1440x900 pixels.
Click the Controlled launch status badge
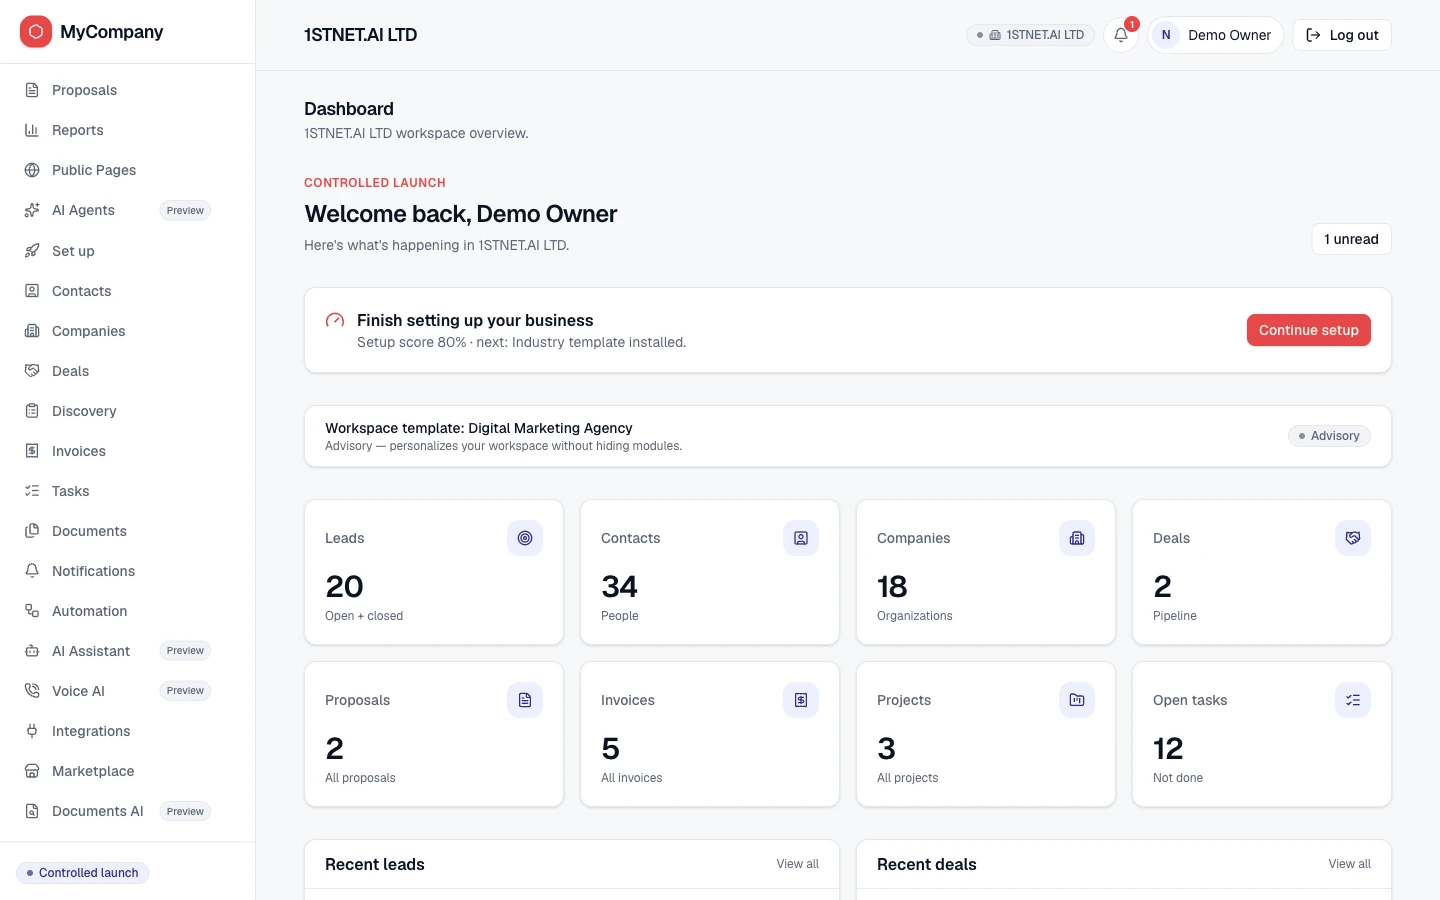tap(83, 873)
